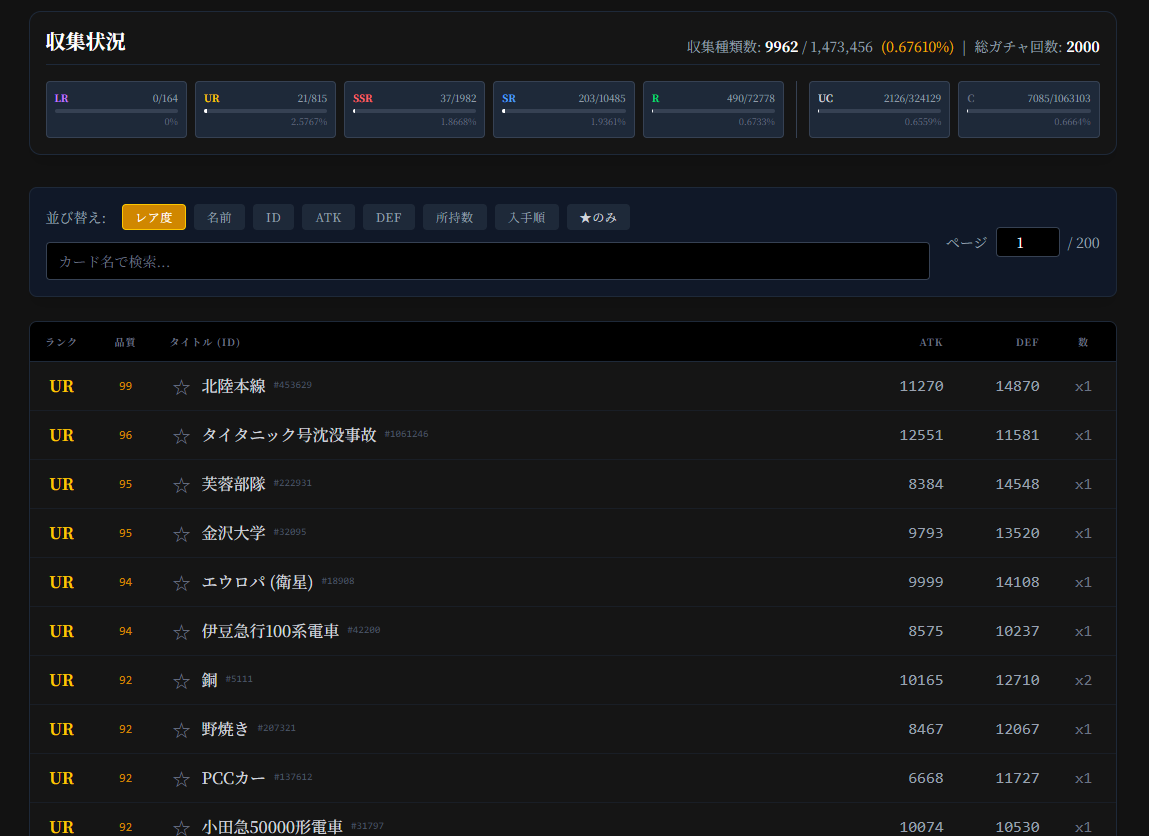1149x836 pixels.
Task: Select the UR rarity stat box
Action: point(265,109)
